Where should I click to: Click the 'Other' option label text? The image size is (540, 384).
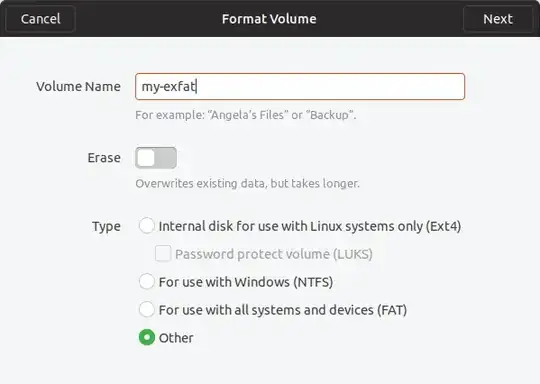176,338
